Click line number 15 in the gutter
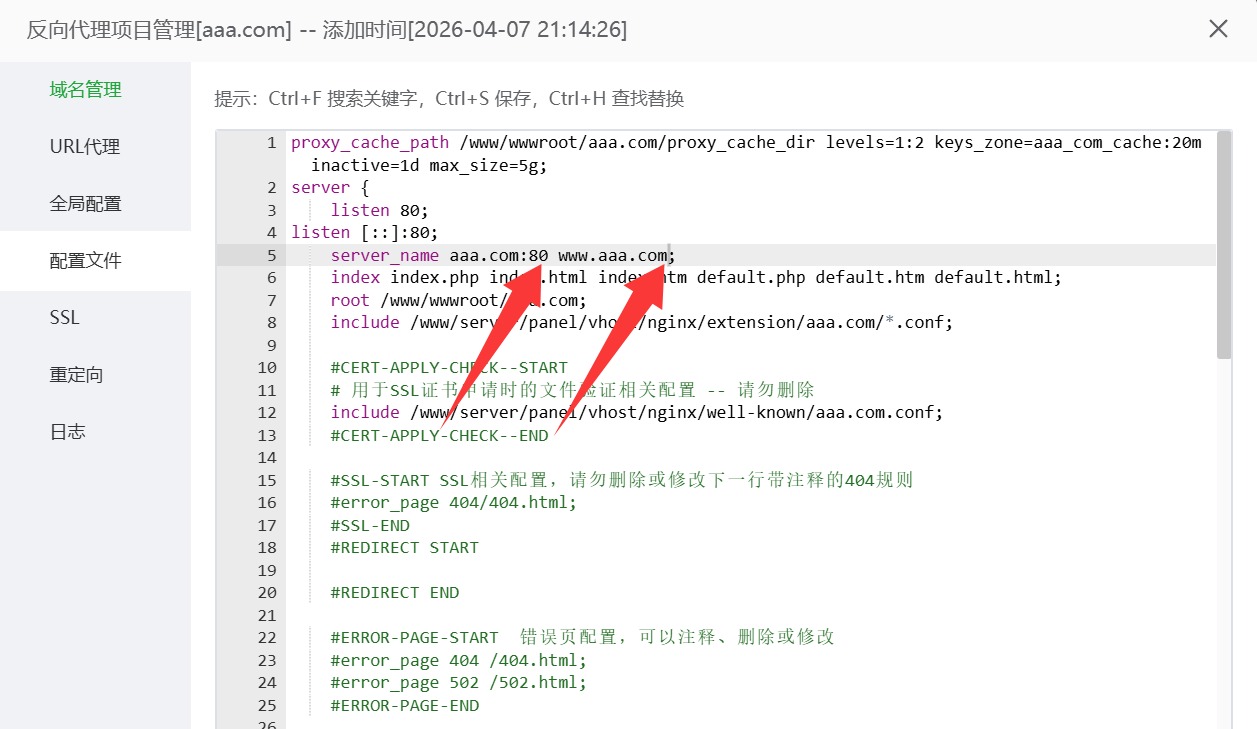 [x=266, y=479]
